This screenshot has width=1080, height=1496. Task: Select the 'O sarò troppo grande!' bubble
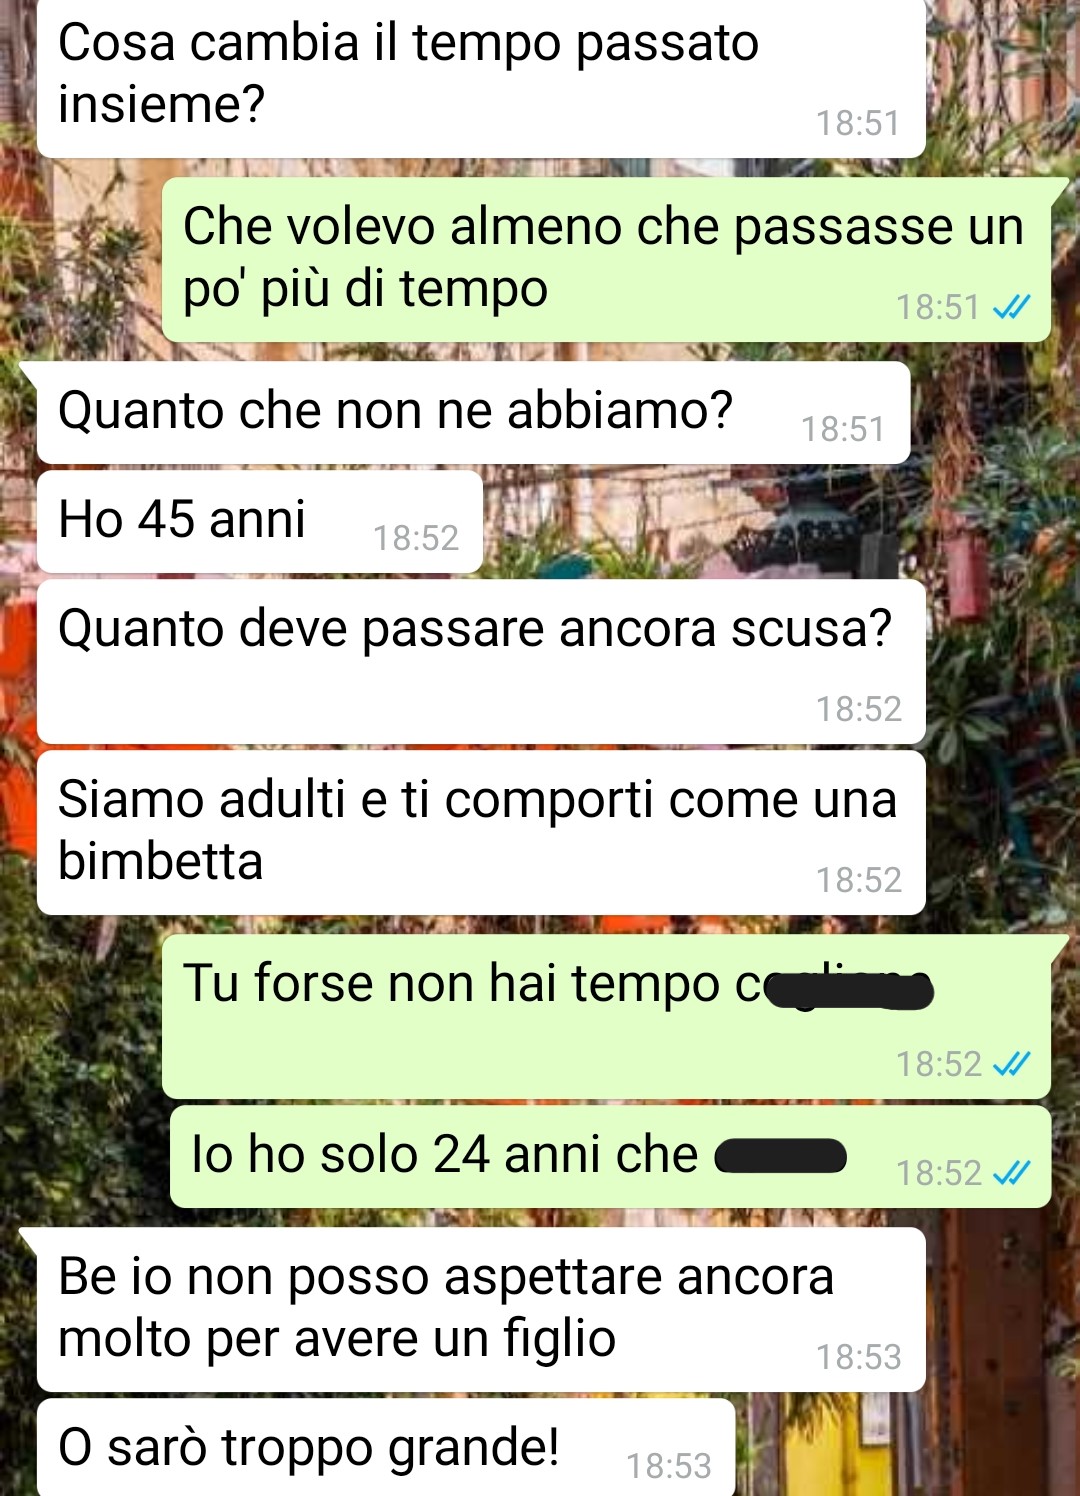386,1447
